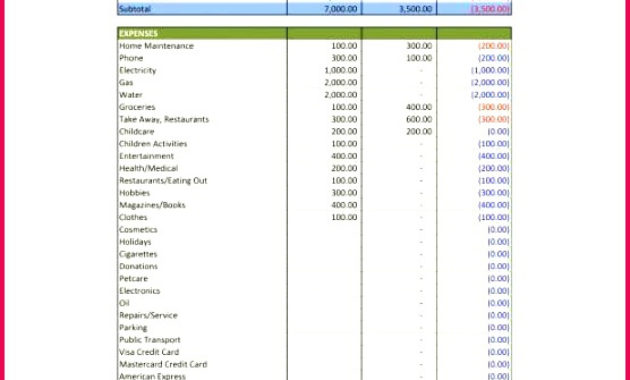Click the Holidays row label
Screen dimensions: 630x380
135,242
